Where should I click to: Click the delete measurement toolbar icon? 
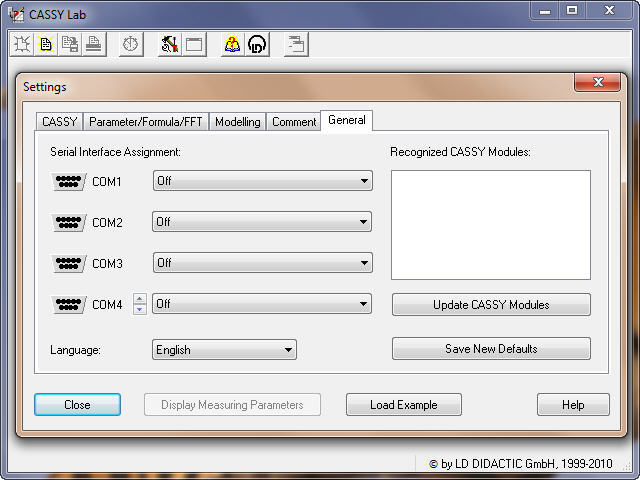tap(22, 44)
